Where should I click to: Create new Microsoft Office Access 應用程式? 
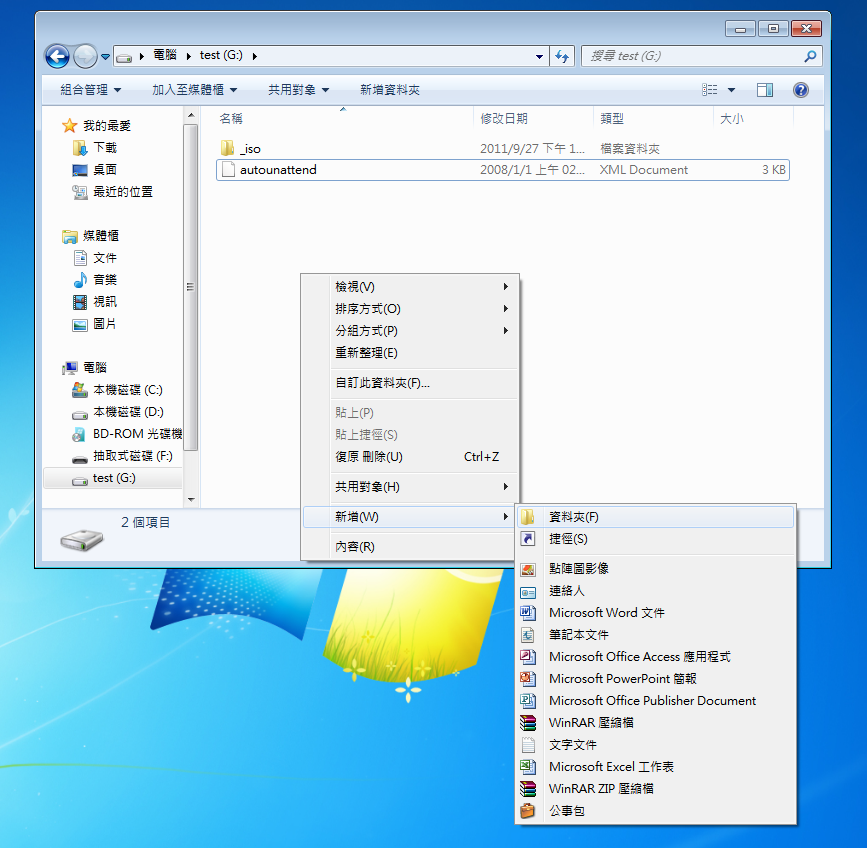tap(656, 657)
